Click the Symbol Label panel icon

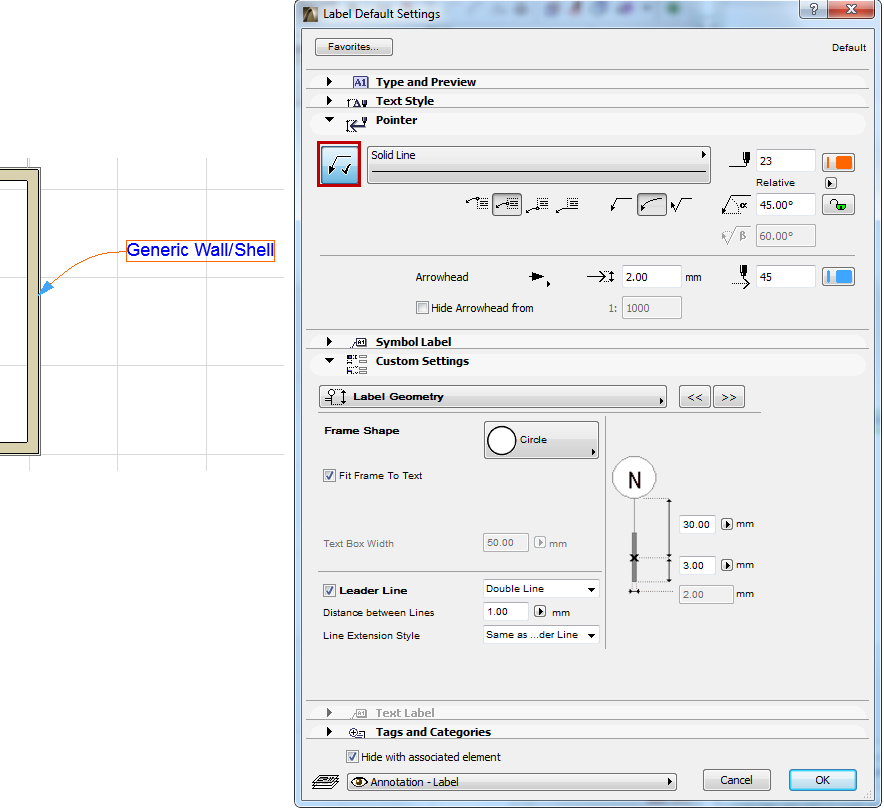point(359,342)
